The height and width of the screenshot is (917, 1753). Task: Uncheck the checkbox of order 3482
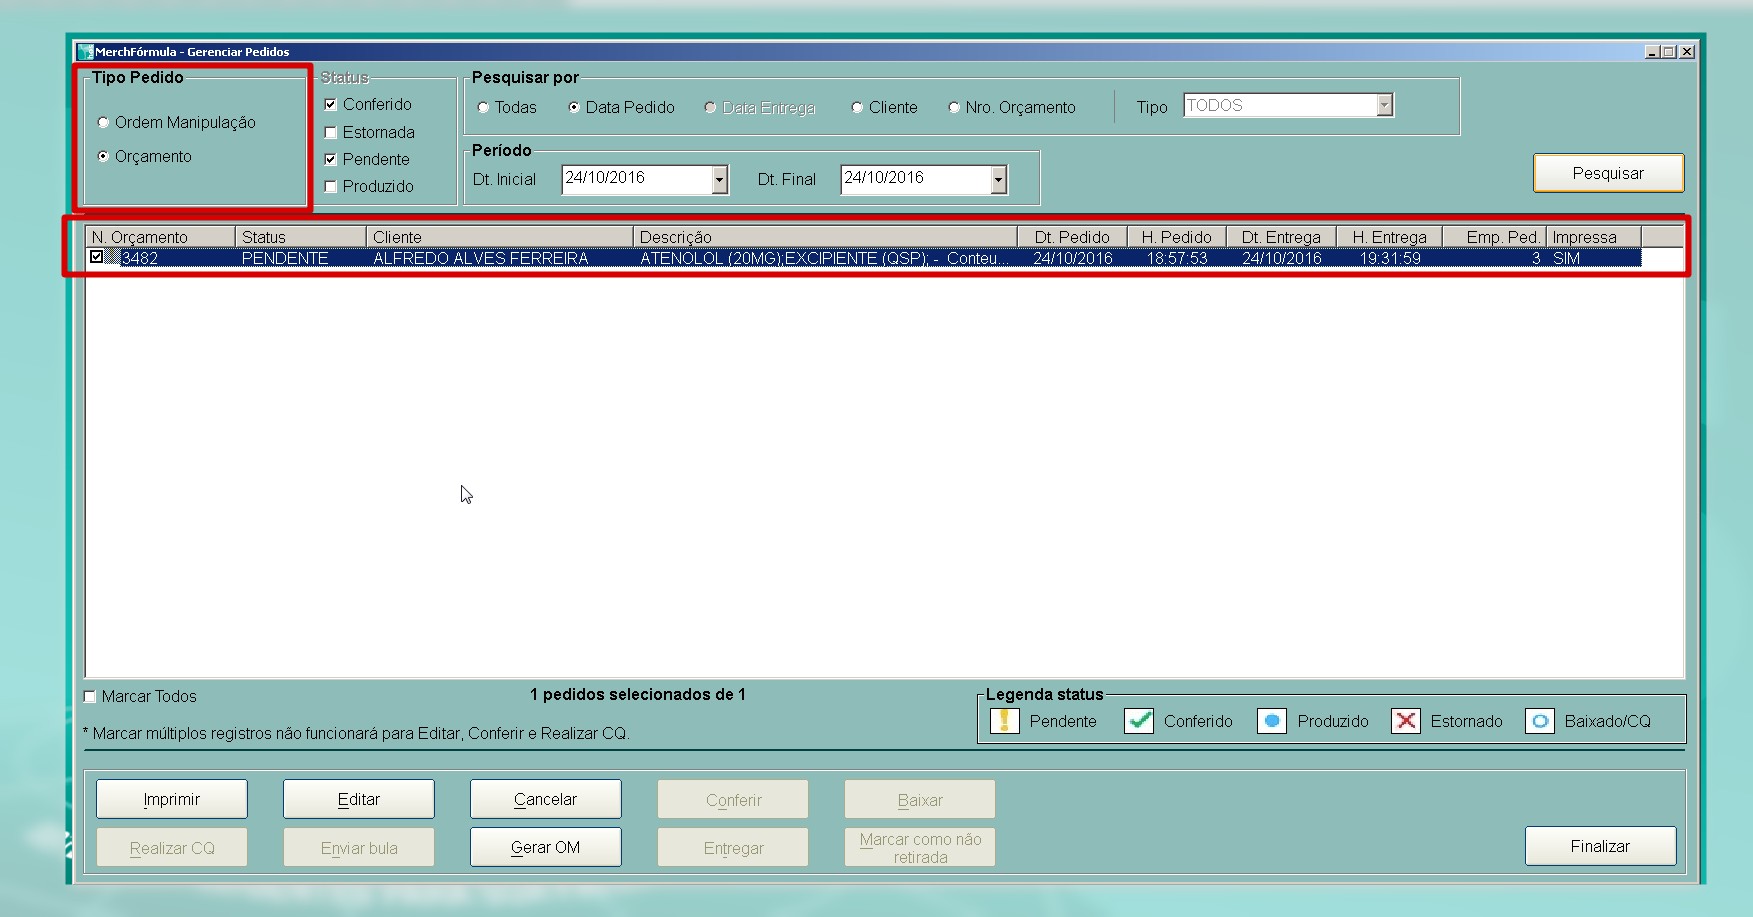(96, 257)
